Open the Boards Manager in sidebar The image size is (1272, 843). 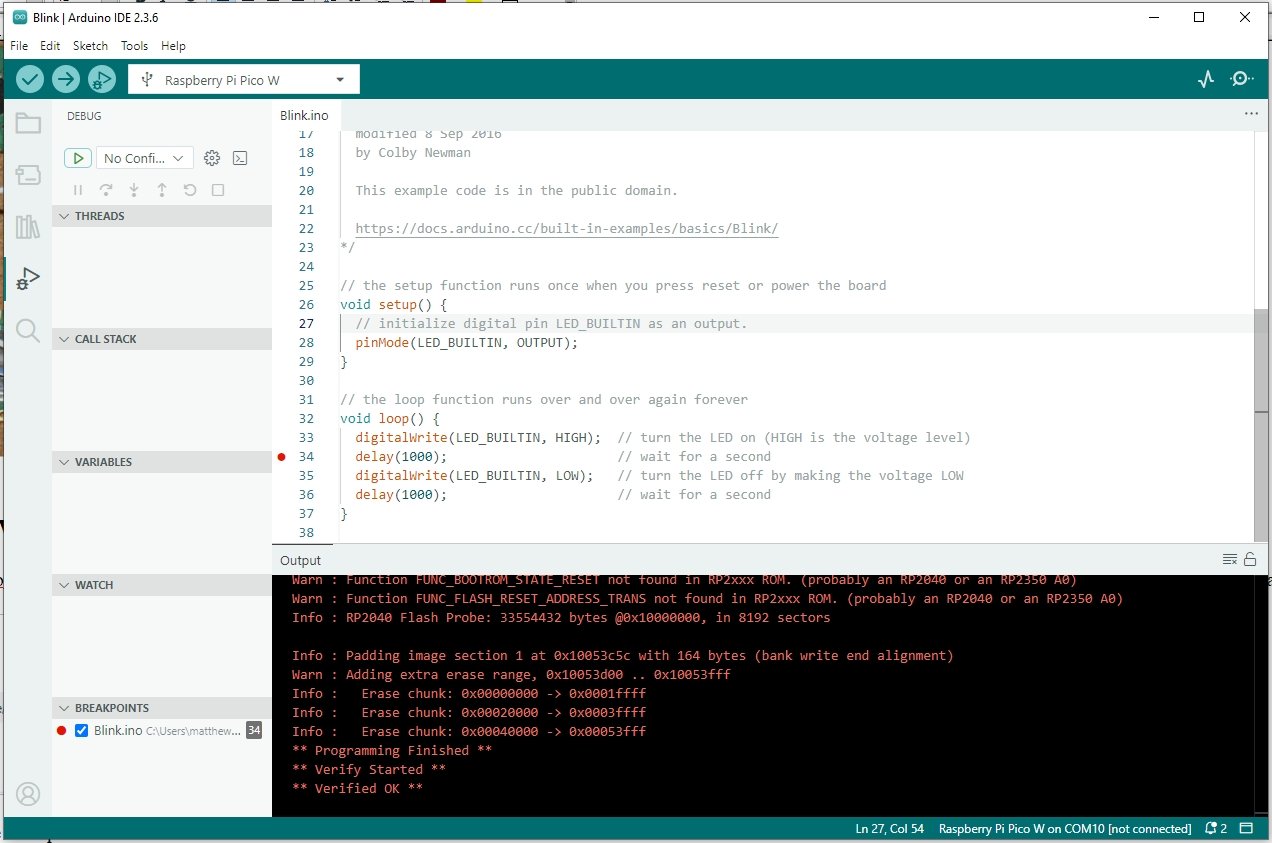coord(28,176)
